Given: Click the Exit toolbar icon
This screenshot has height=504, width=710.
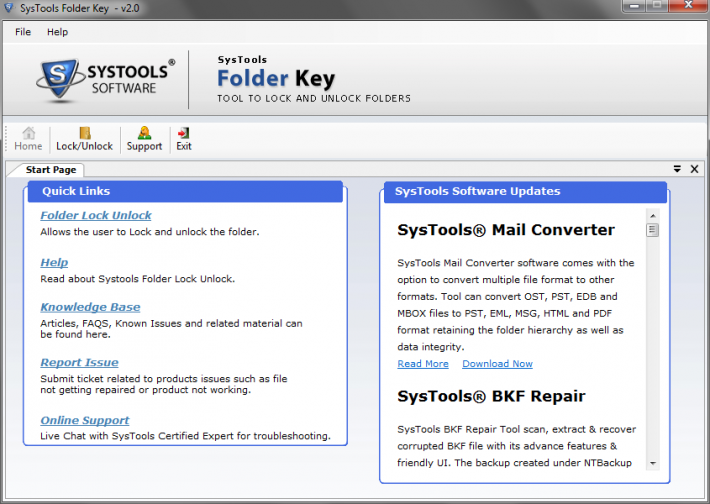Looking at the screenshot, I should click(x=183, y=139).
